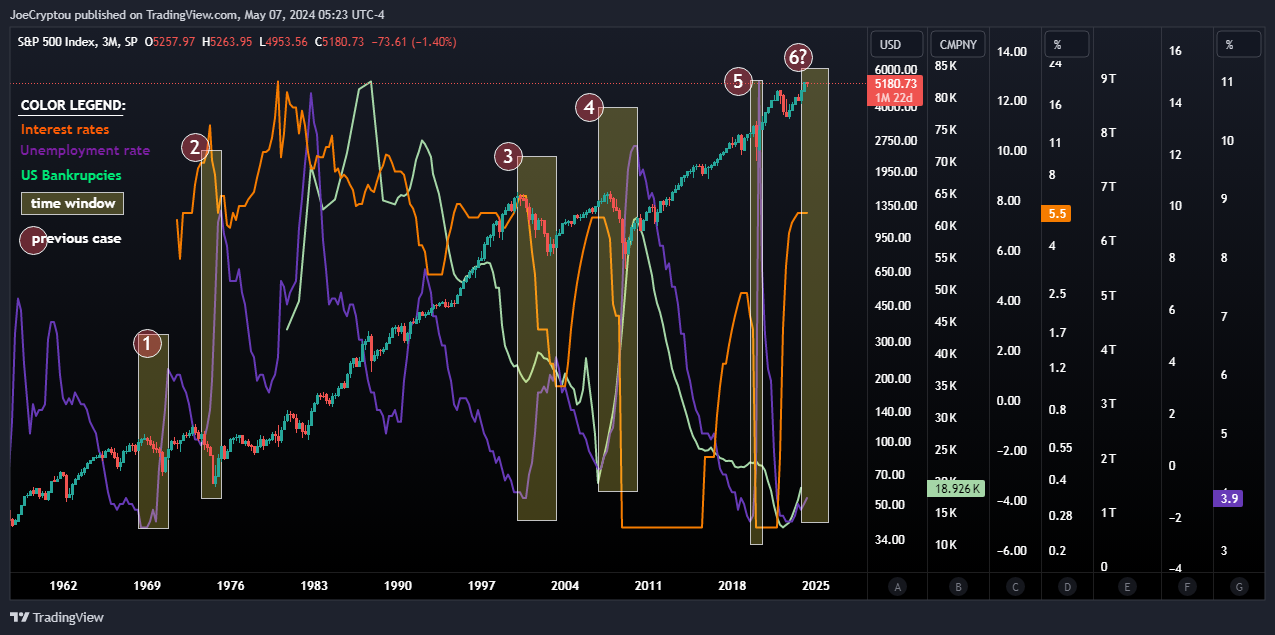
Task: Click case marker 1 near 1969
Action: click(x=147, y=344)
